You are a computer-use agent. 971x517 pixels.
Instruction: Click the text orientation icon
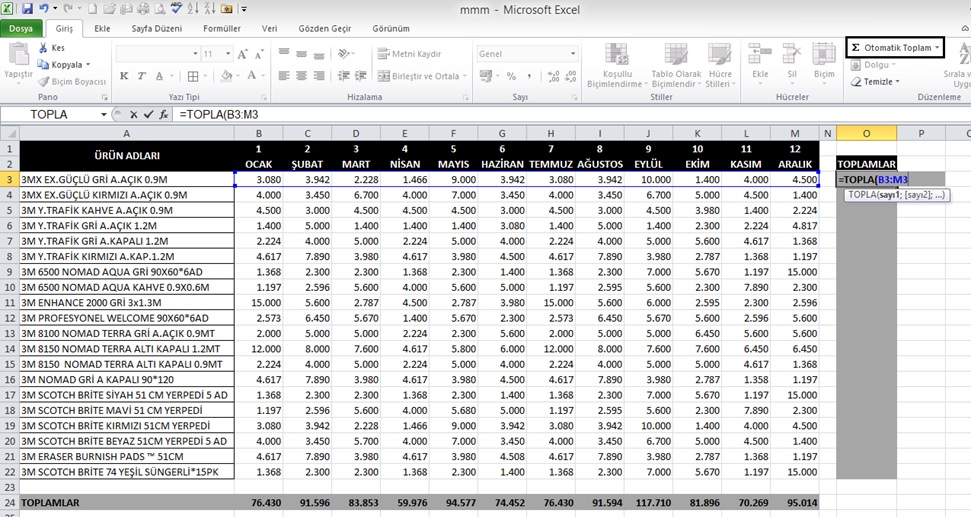point(343,54)
